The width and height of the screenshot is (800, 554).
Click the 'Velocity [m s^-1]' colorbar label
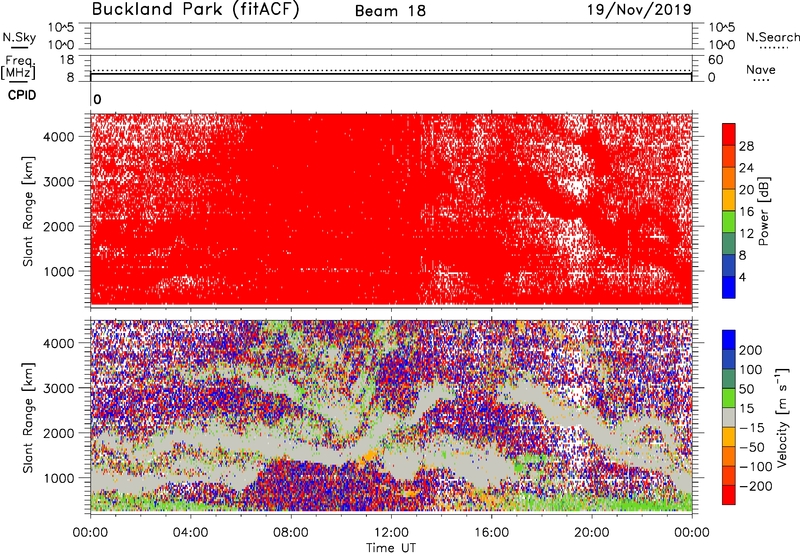(782, 417)
